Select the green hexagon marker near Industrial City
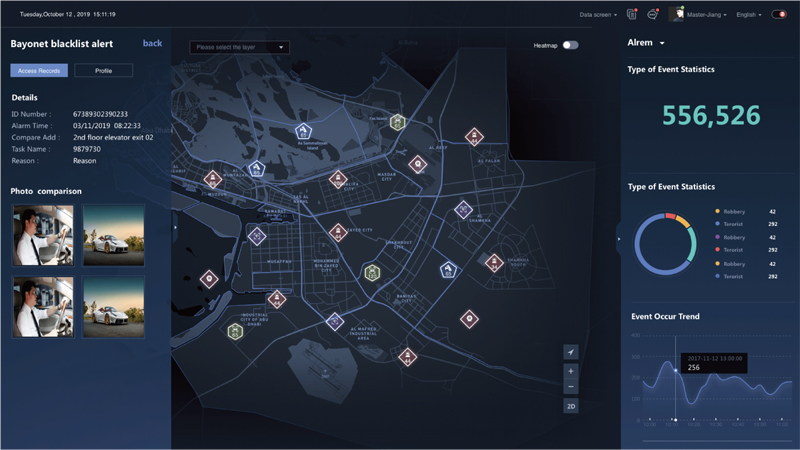Viewport: 800px width, 450px height. (x=235, y=331)
